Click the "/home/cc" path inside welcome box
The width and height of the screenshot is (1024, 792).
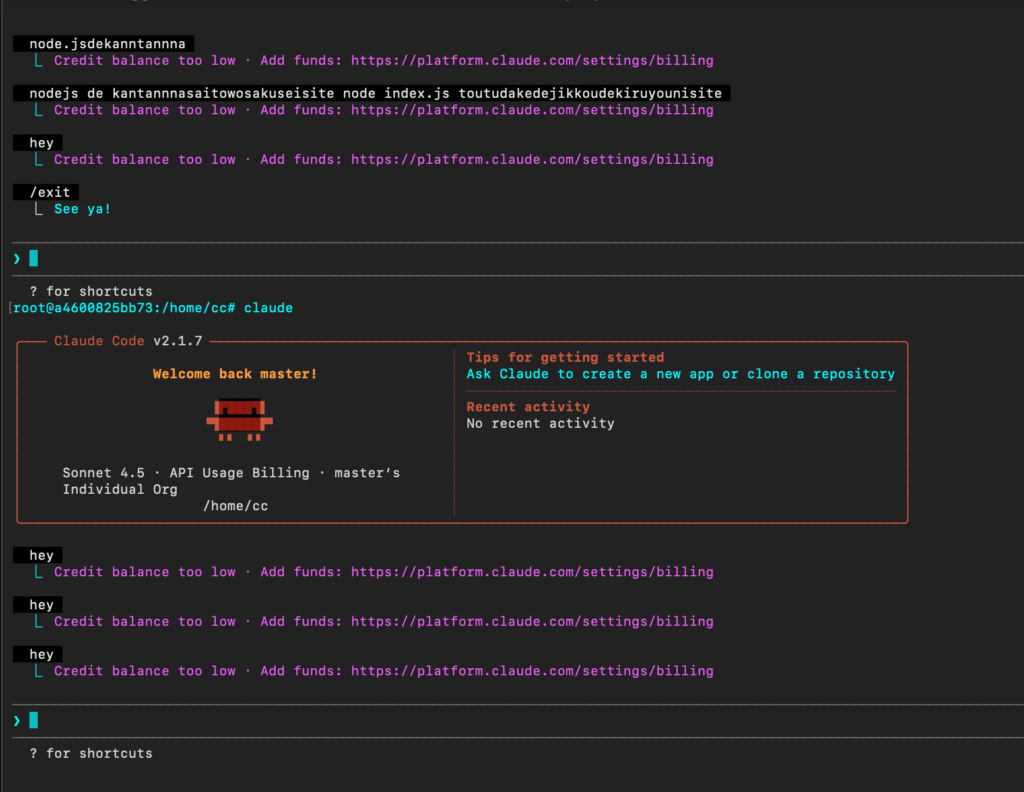click(235, 506)
